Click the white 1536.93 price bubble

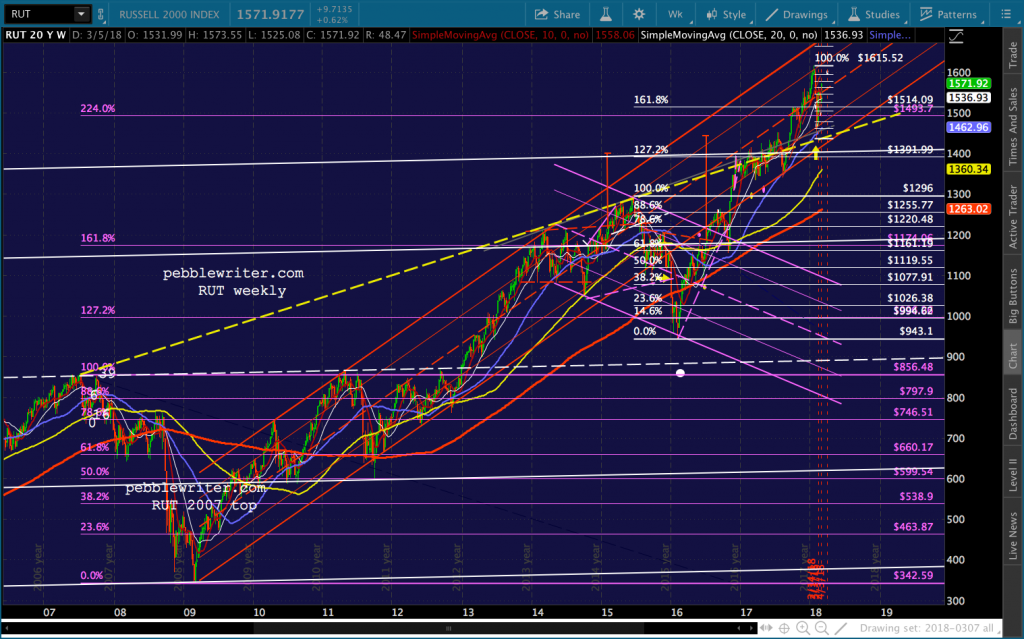(x=968, y=97)
